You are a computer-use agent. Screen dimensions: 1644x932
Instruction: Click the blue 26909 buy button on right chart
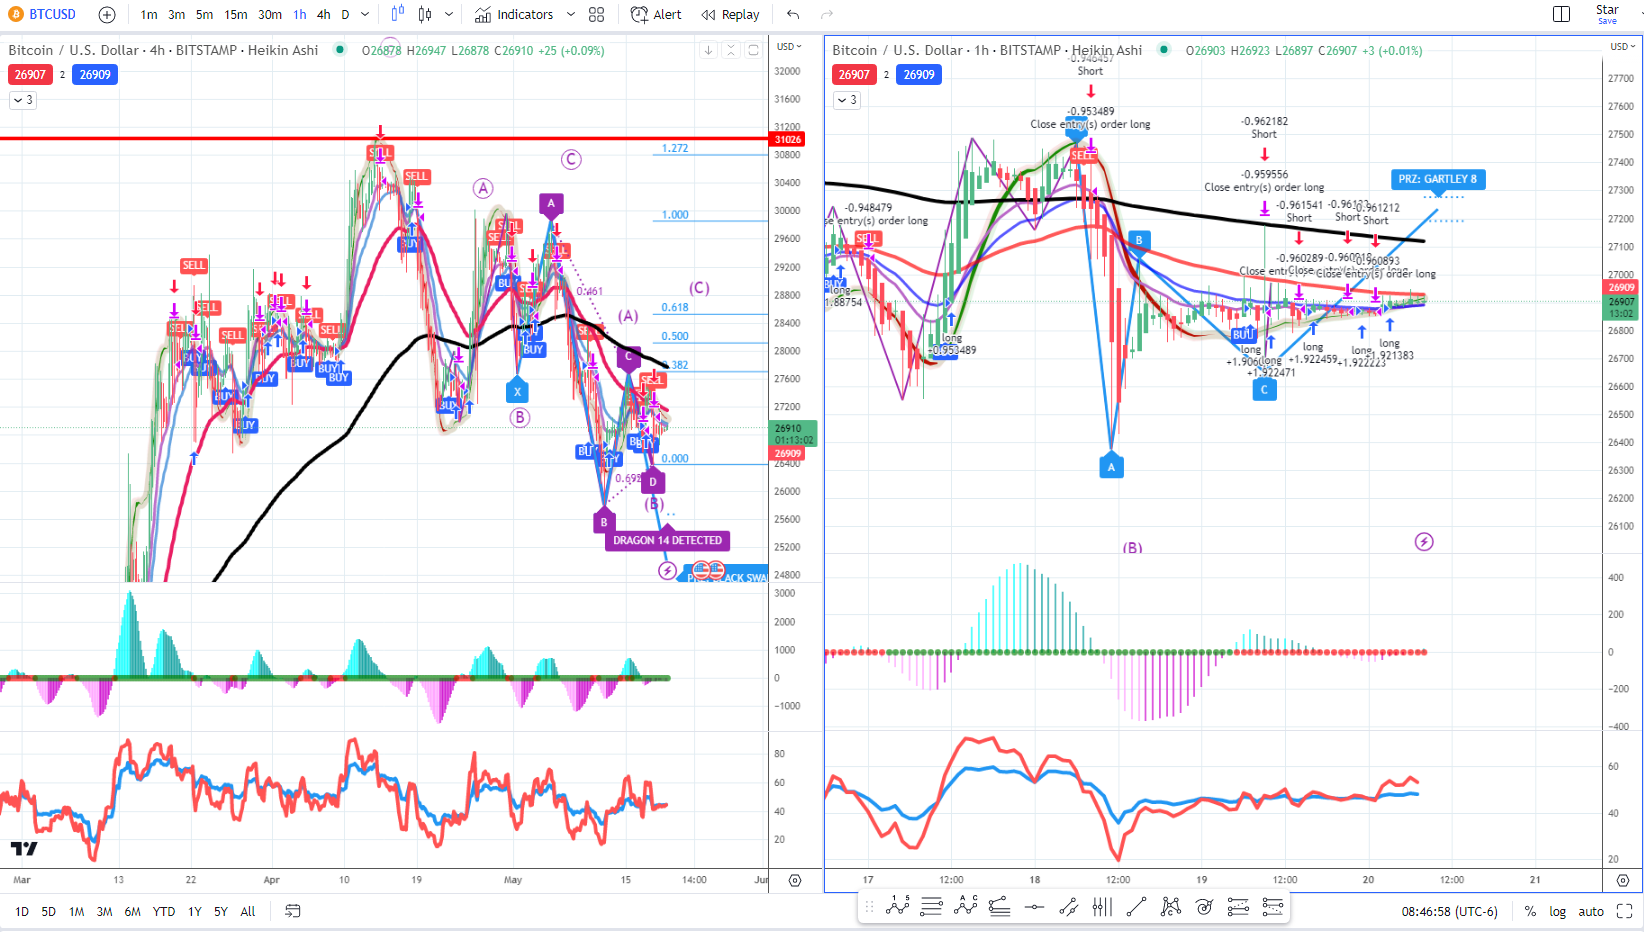(919, 75)
